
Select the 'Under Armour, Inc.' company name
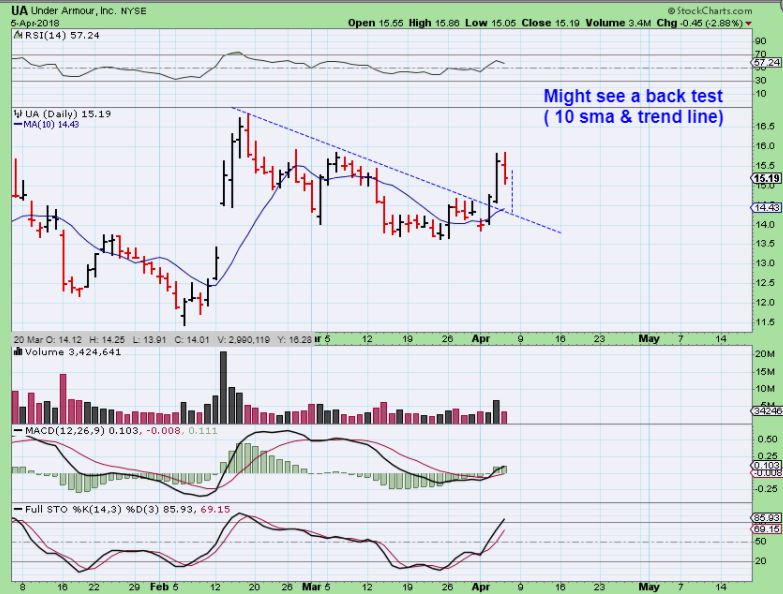point(73,10)
